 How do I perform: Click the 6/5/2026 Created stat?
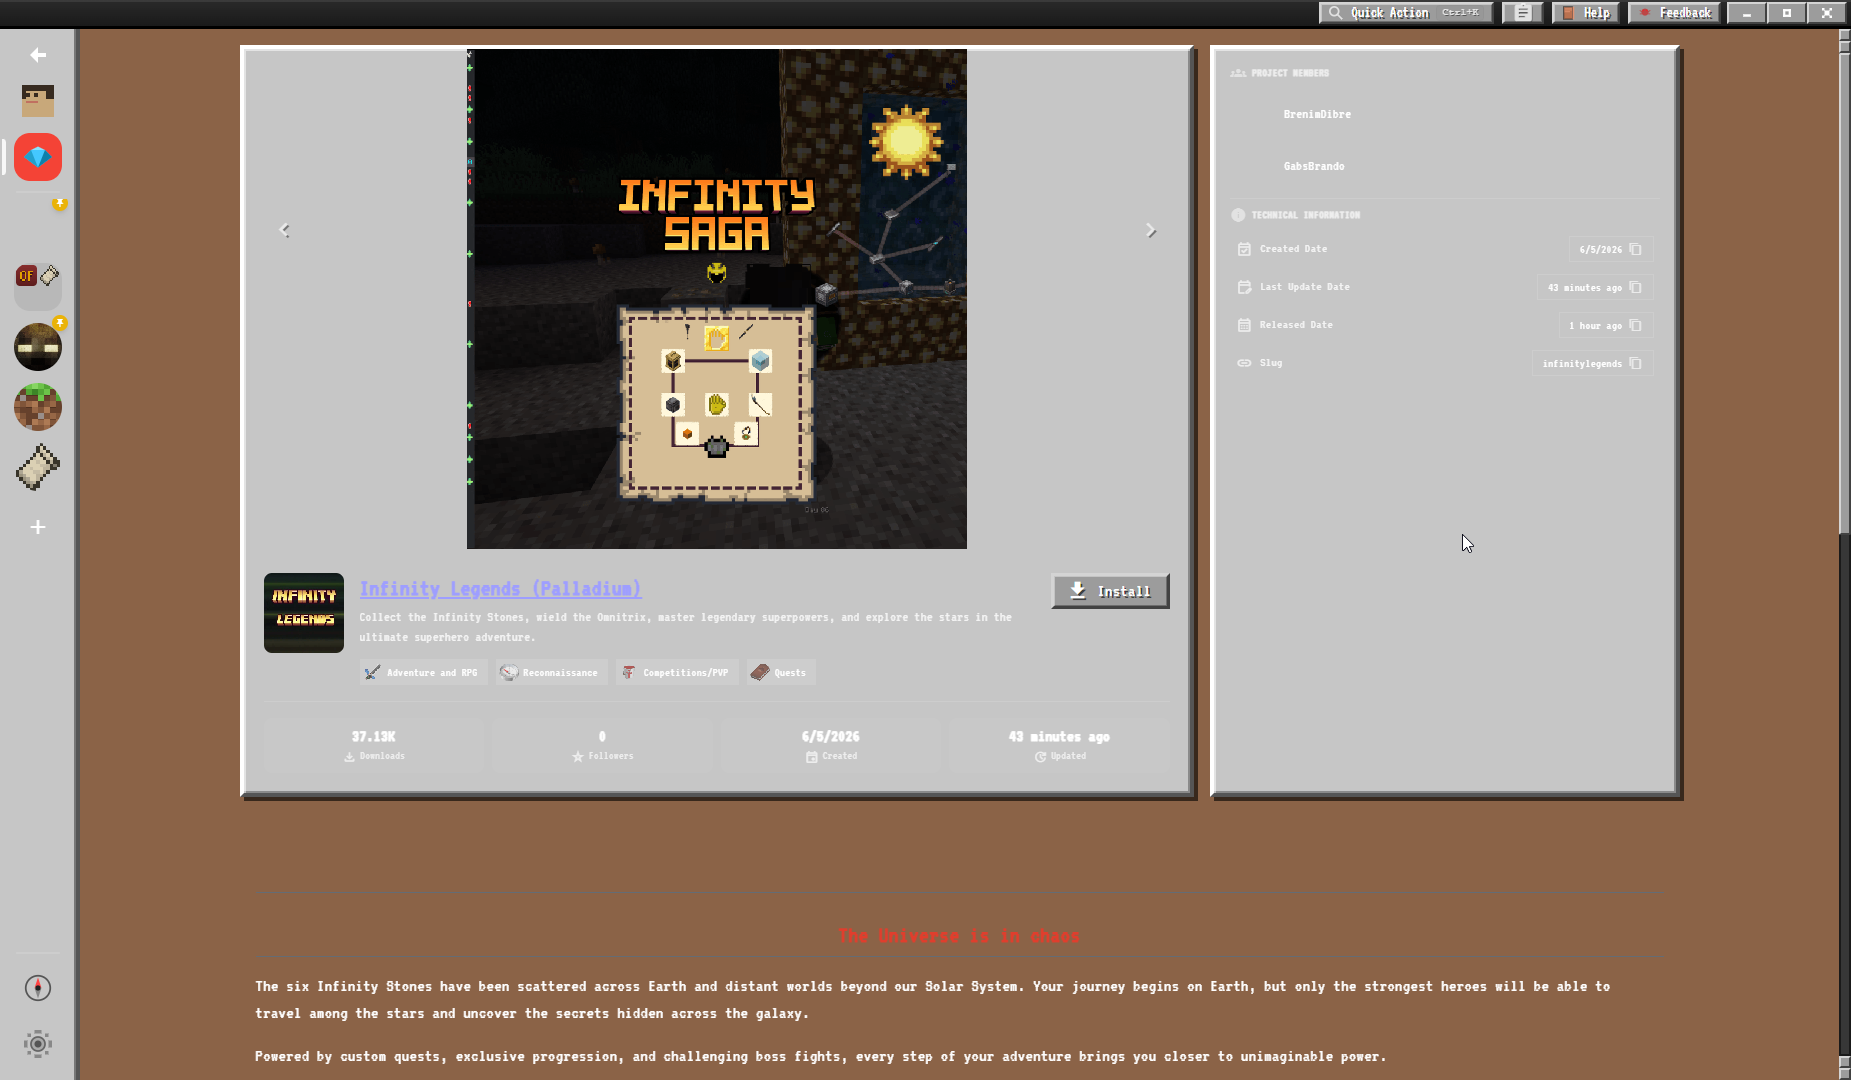tap(831, 744)
